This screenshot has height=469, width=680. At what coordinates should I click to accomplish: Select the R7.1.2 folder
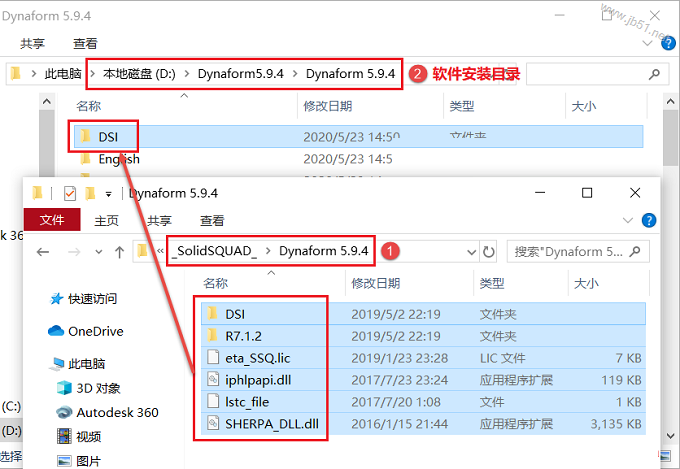(423, 336)
